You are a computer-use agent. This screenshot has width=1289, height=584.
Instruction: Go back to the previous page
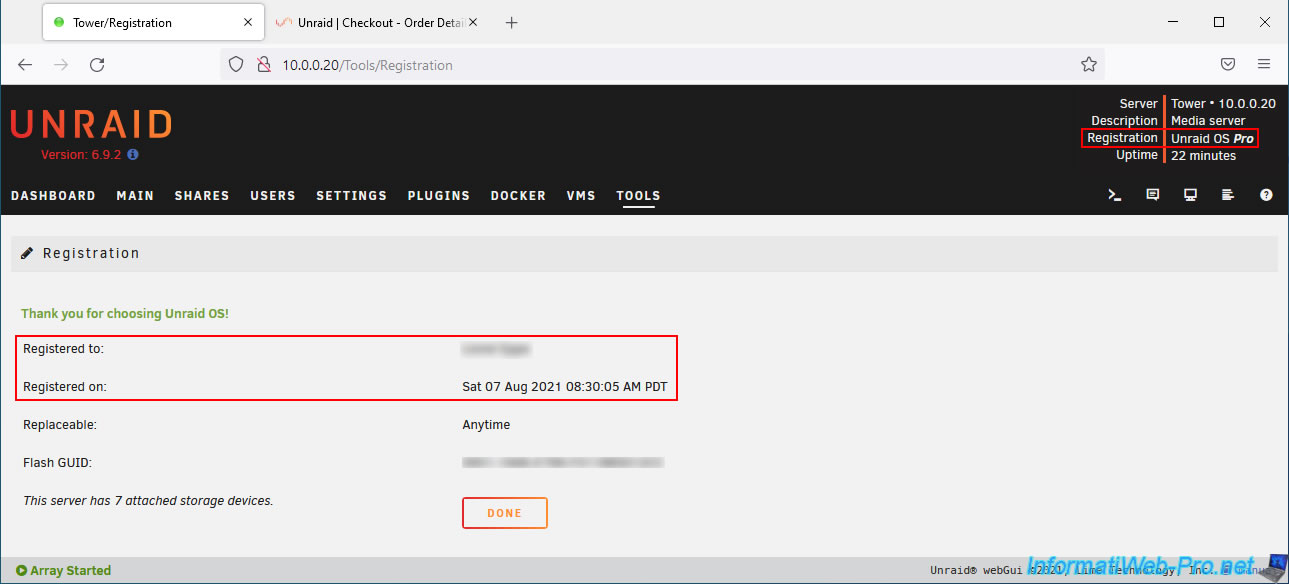[25, 65]
